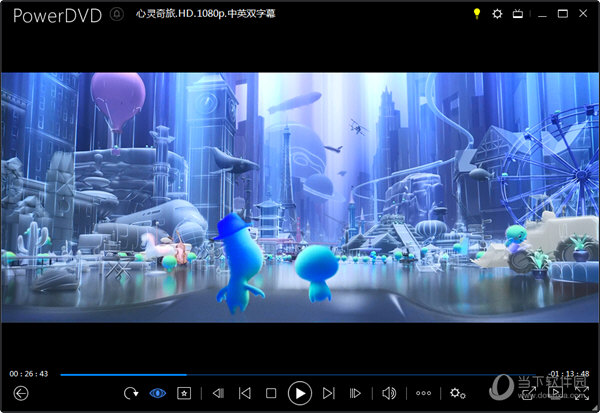Open the bookmark star icon
The height and width of the screenshot is (413, 600).
point(184,393)
